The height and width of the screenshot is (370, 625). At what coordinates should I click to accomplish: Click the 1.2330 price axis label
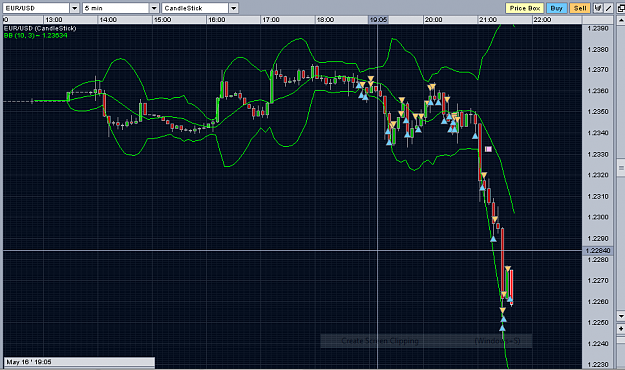[x=598, y=154]
